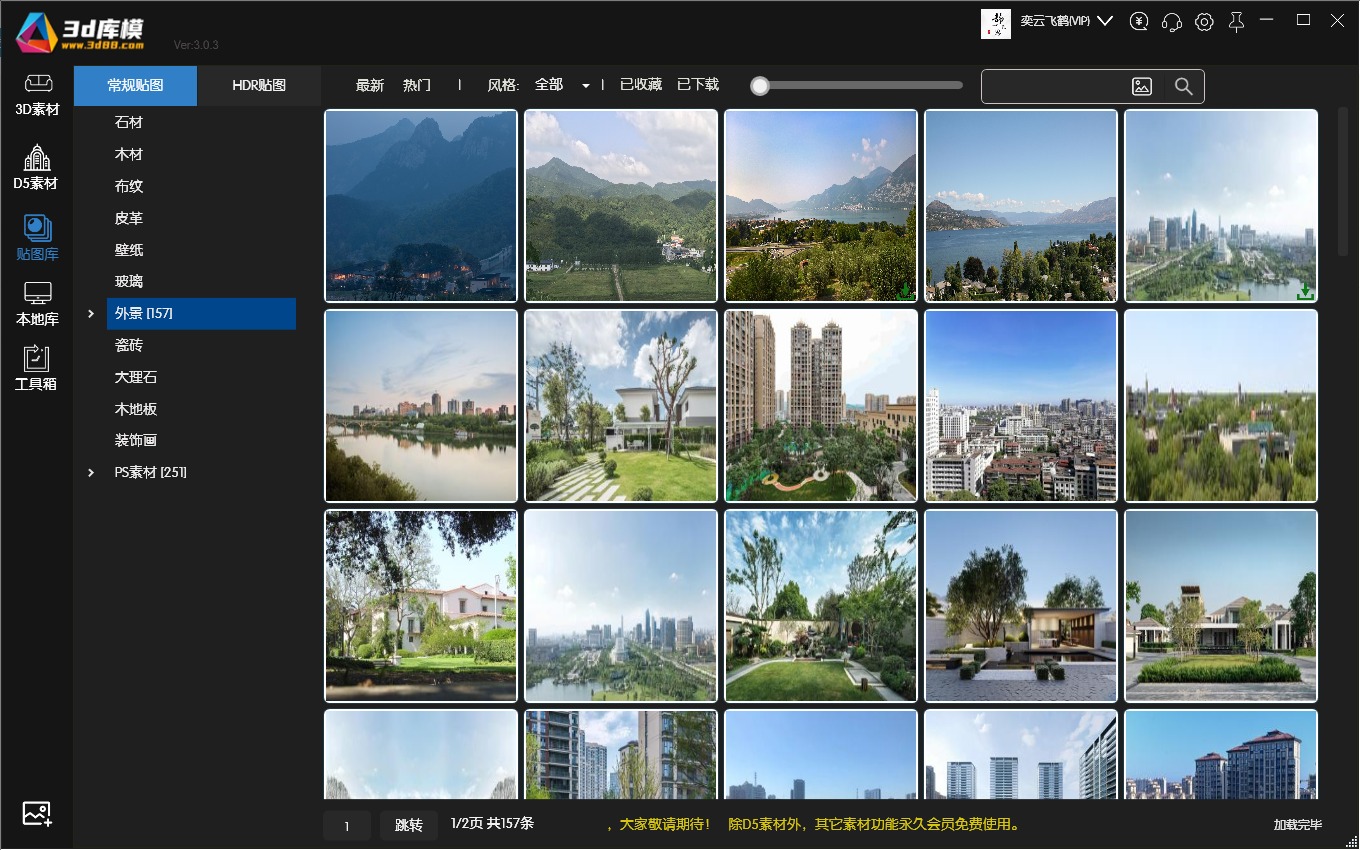Click the 跳转 button

click(409, 826)
